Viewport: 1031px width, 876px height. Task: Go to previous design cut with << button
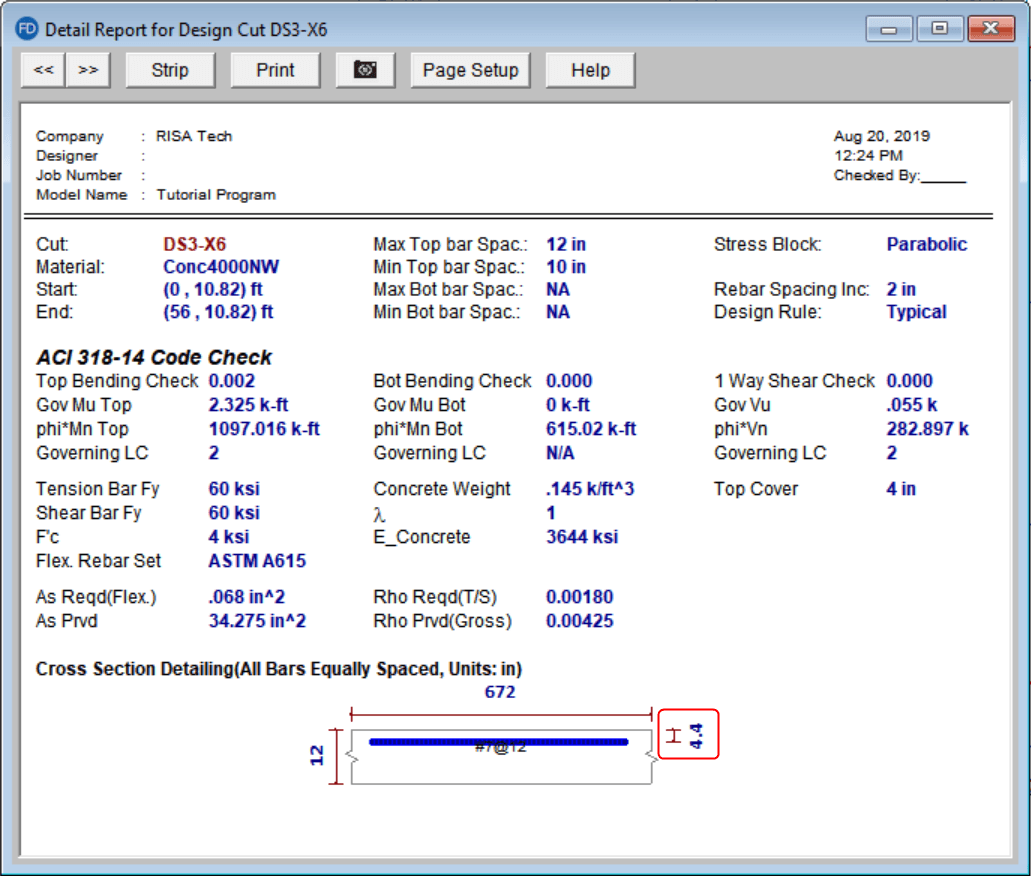[x=43, y=70]
